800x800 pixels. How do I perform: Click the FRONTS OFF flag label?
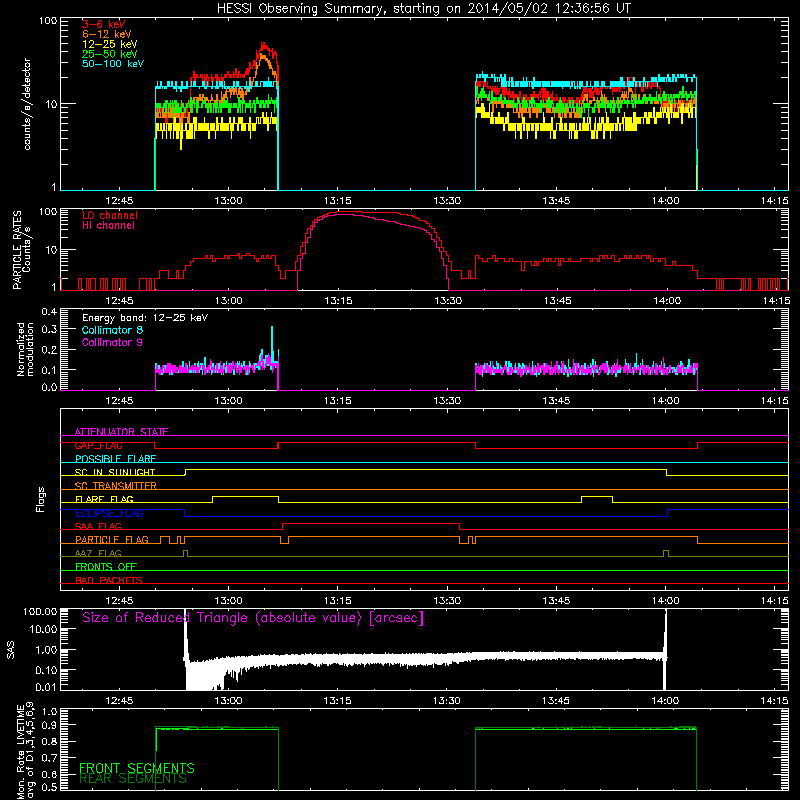pos(106,566)
